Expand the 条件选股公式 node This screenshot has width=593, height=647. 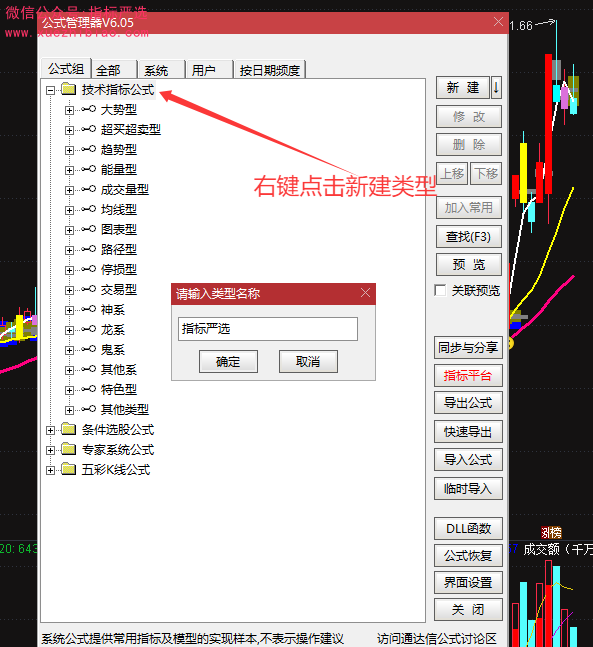pos(50,430)
